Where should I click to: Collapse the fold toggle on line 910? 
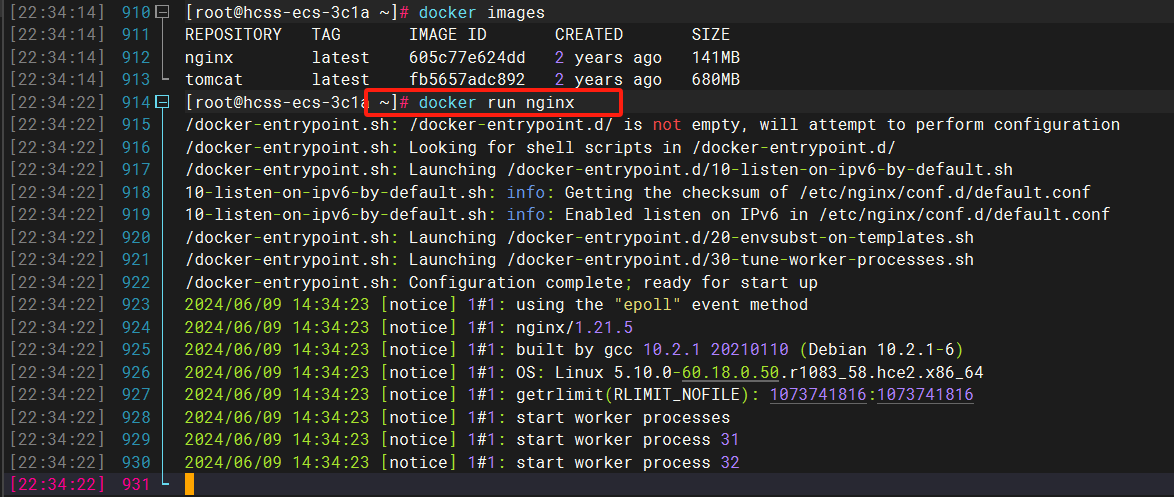165,13
